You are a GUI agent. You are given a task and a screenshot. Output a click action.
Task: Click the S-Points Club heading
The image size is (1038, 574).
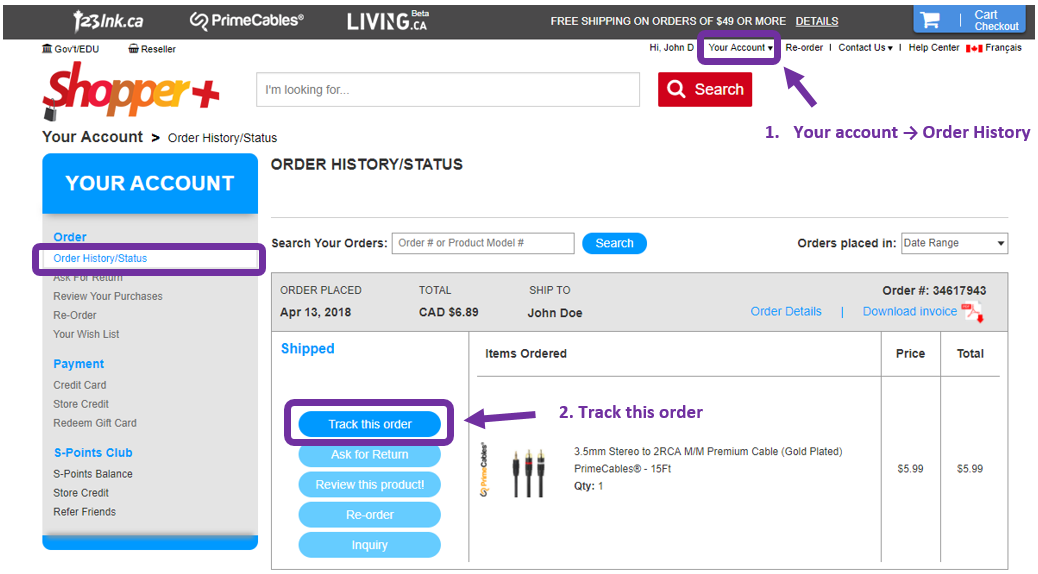tap(93, 453)
